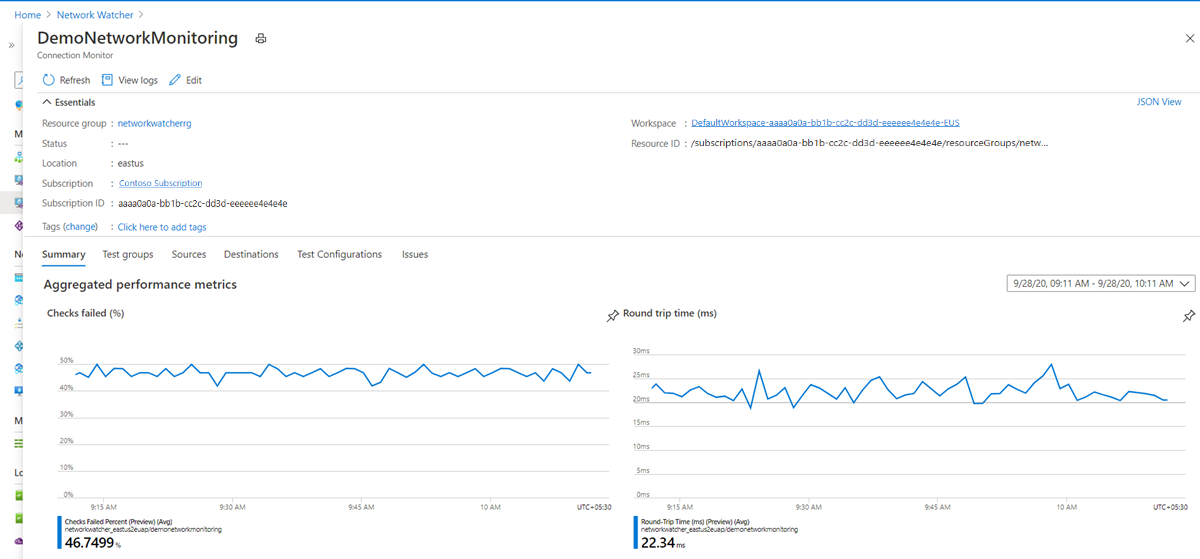Click the Refresh icon in toolbar
Screen dimensions: 1200x559
click(x=49, y=80)
